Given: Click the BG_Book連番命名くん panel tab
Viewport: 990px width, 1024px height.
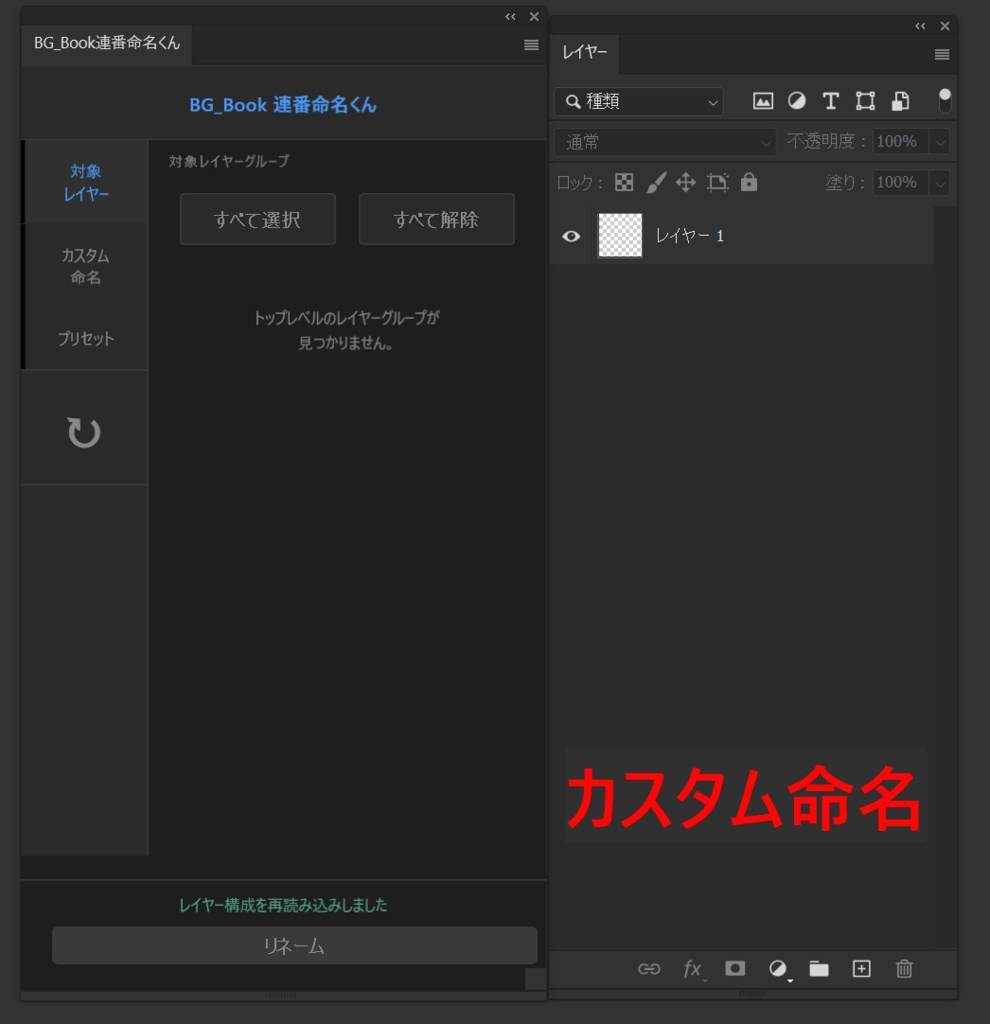Looking at the screenshot, I should pos(106,44).
